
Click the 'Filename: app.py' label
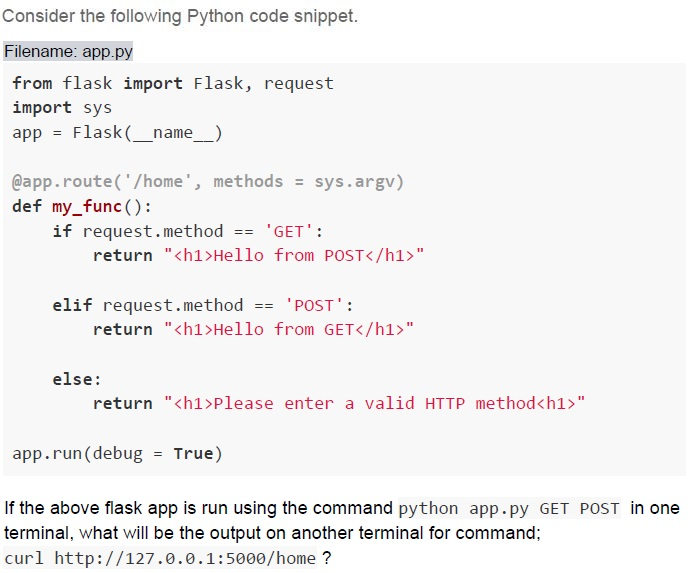click(x=68, y=52)
